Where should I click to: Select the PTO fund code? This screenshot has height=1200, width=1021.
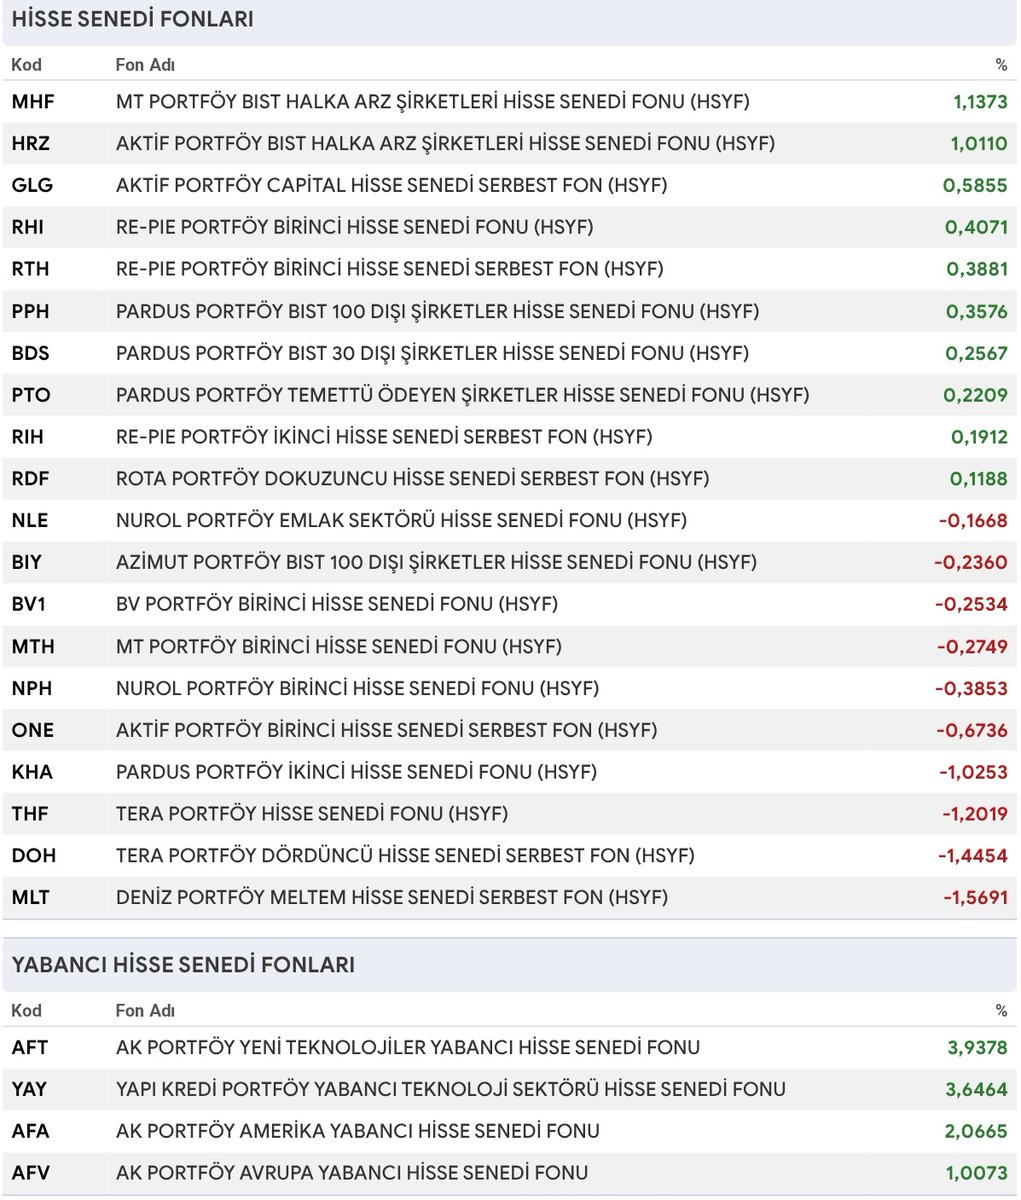31,396
